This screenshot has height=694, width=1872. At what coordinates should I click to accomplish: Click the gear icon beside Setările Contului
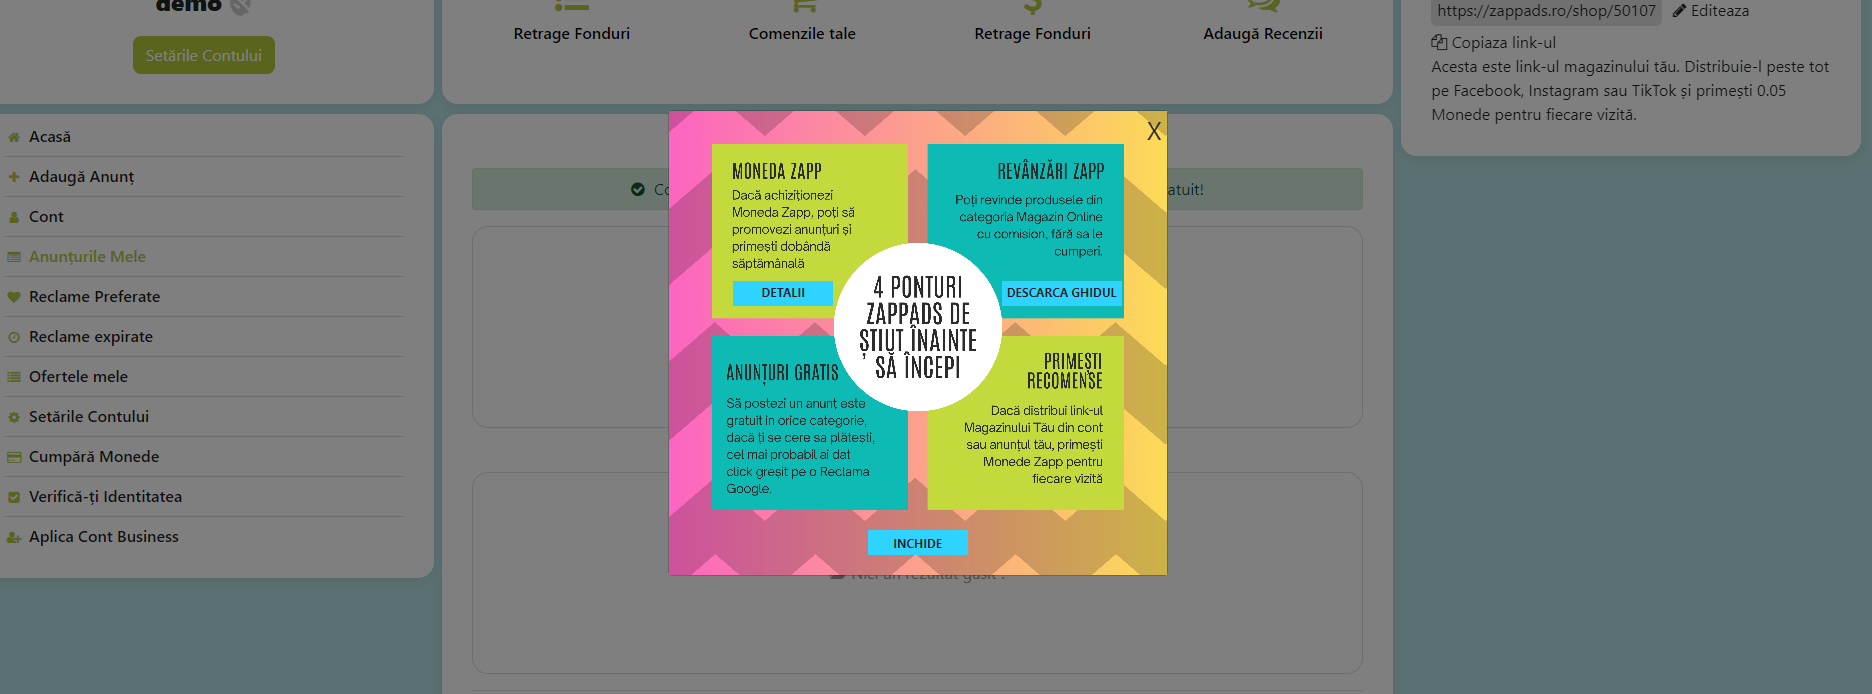[x=14, y=417]
